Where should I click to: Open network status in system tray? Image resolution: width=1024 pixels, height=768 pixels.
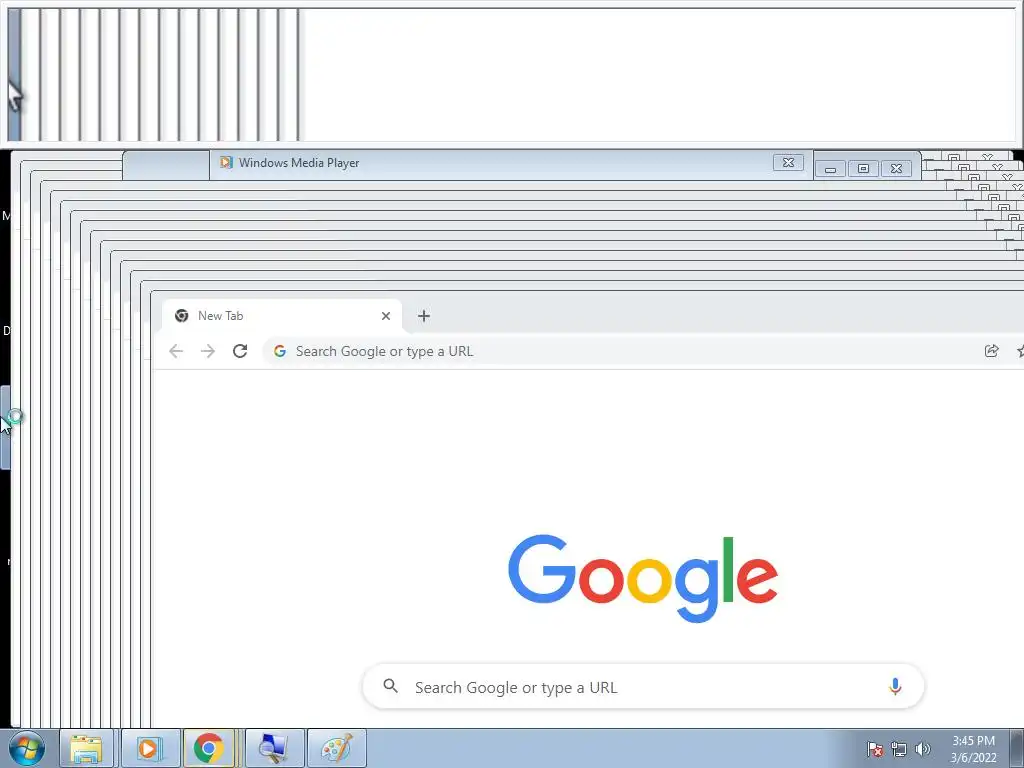tap(899, 749)
